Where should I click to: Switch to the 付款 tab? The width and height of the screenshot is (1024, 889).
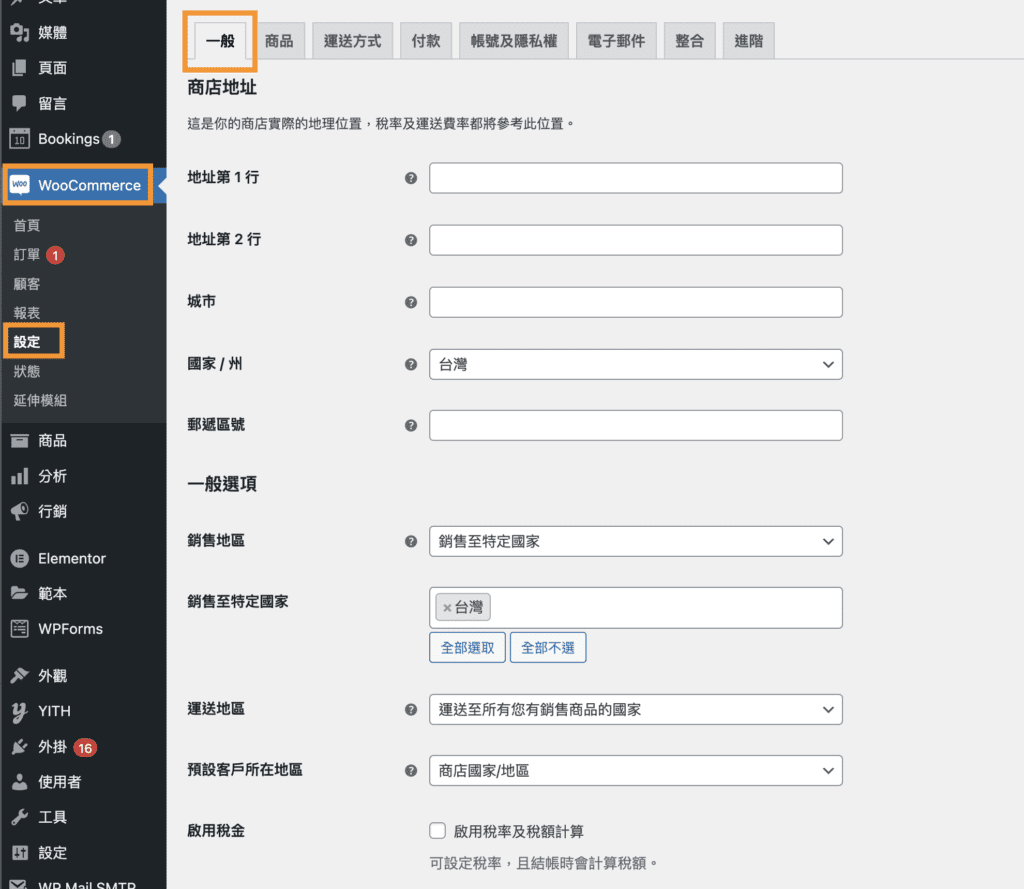tap(426, 39)
